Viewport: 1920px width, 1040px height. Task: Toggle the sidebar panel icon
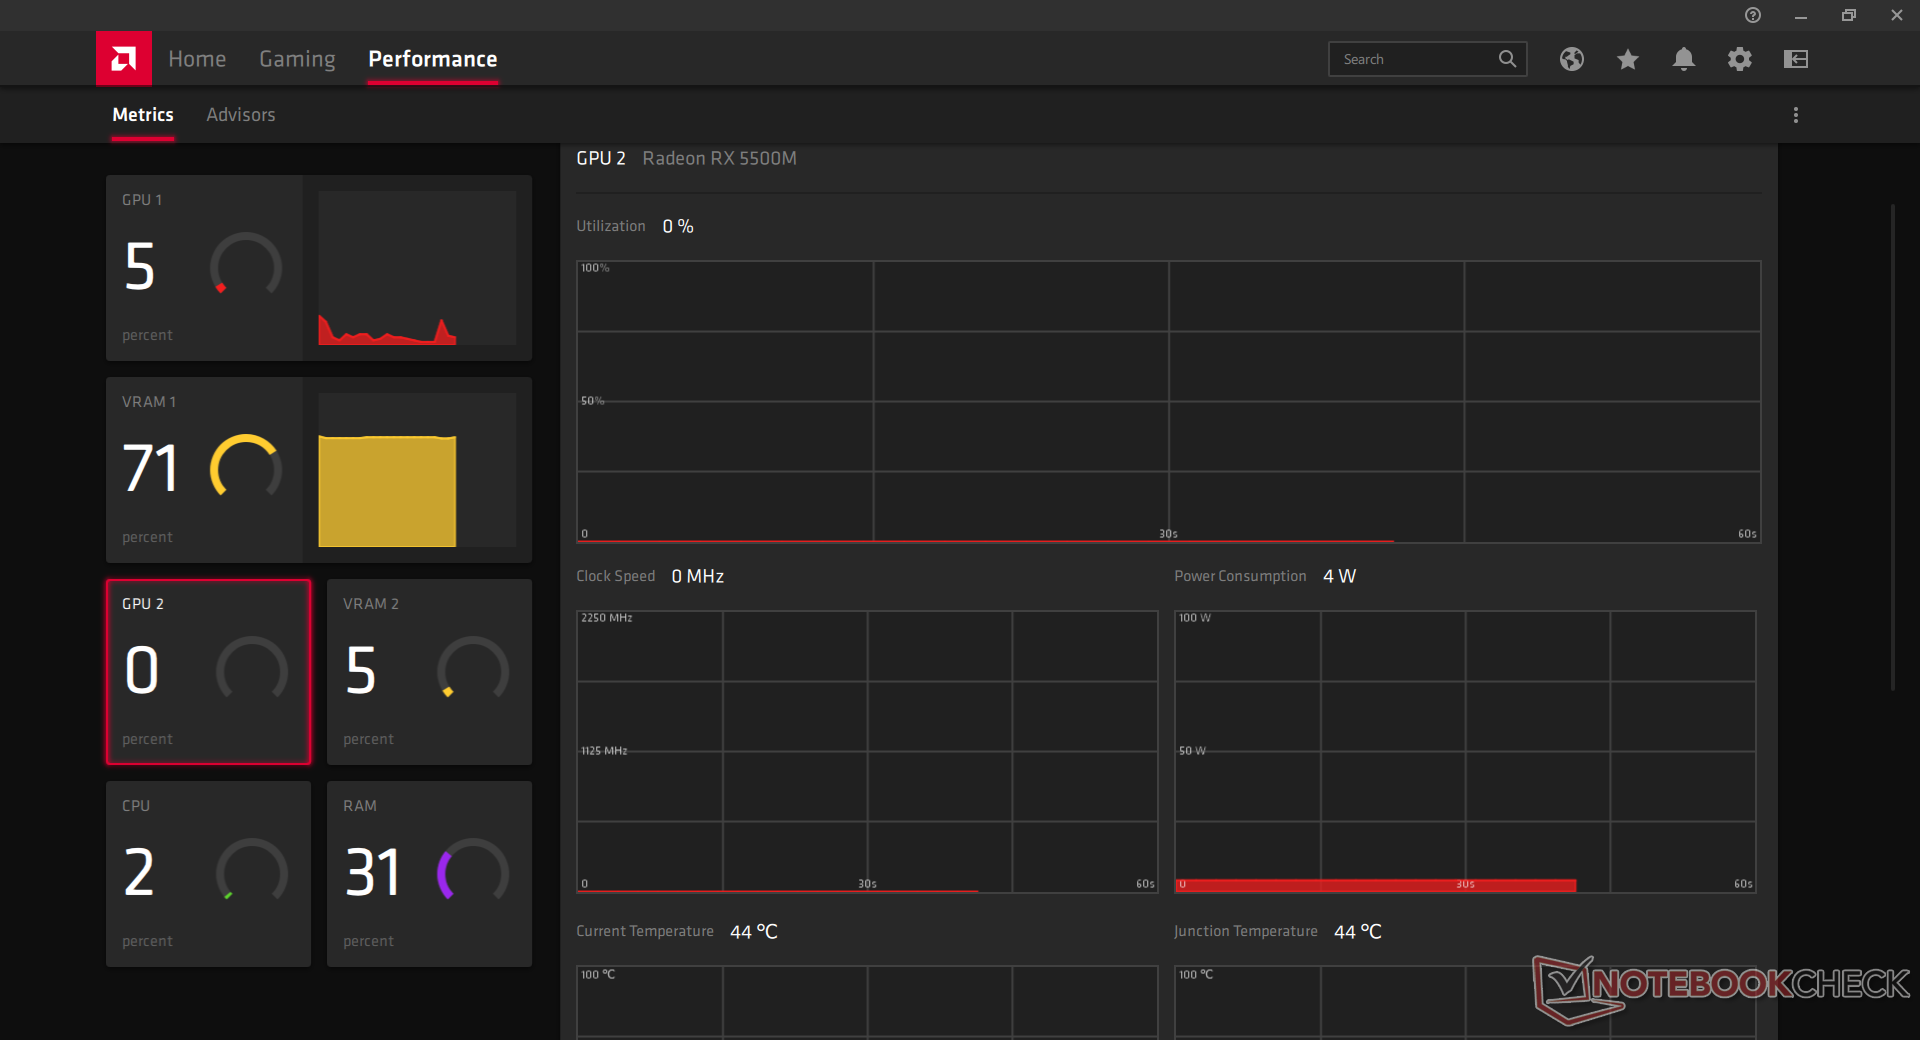1796,59
